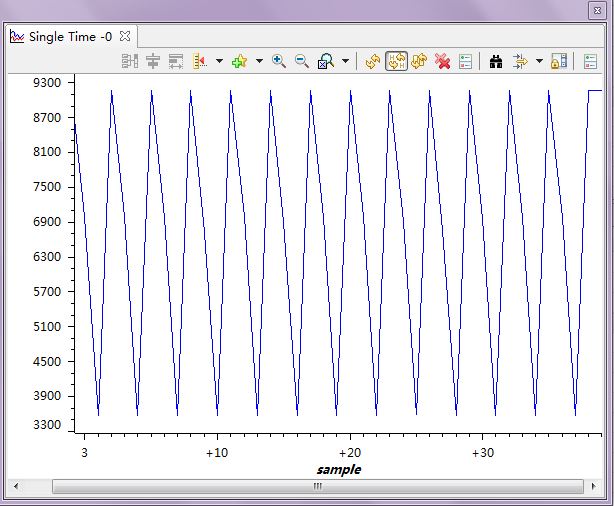Click the padlock pin view icon
The image size is (614, 506).
pyautogui.click(x=559, y=61)
